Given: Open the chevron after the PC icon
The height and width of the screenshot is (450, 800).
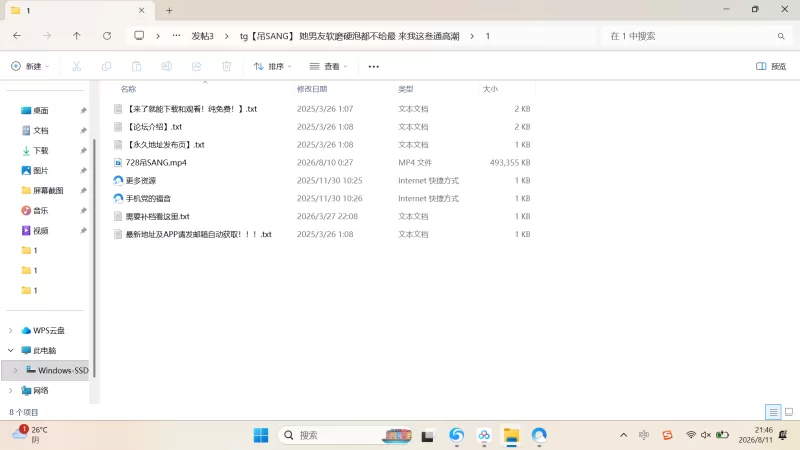Looking at the screenshot, I should click(158, 36).
